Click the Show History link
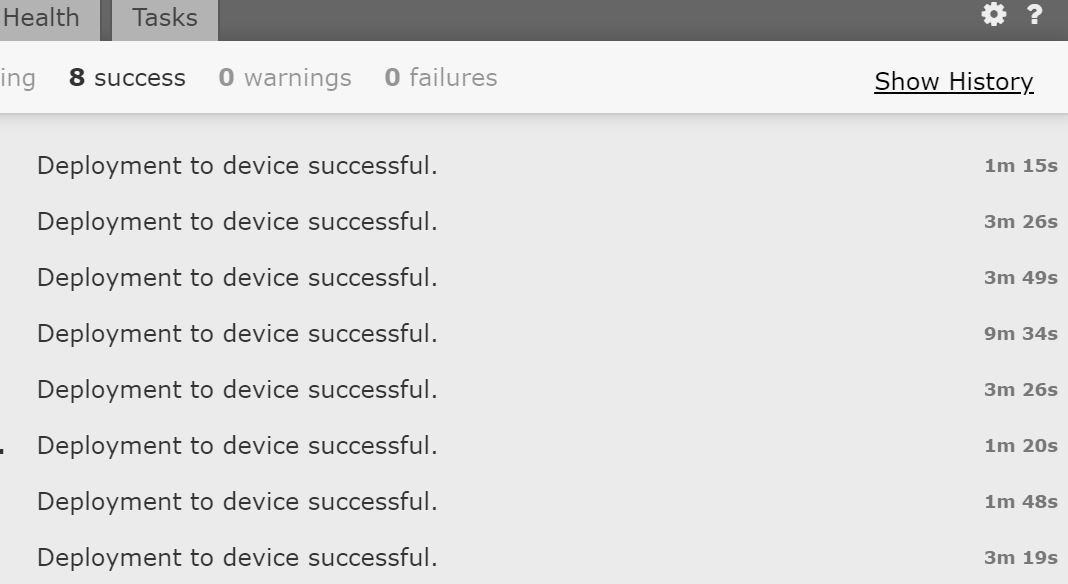 pos(953,82)
